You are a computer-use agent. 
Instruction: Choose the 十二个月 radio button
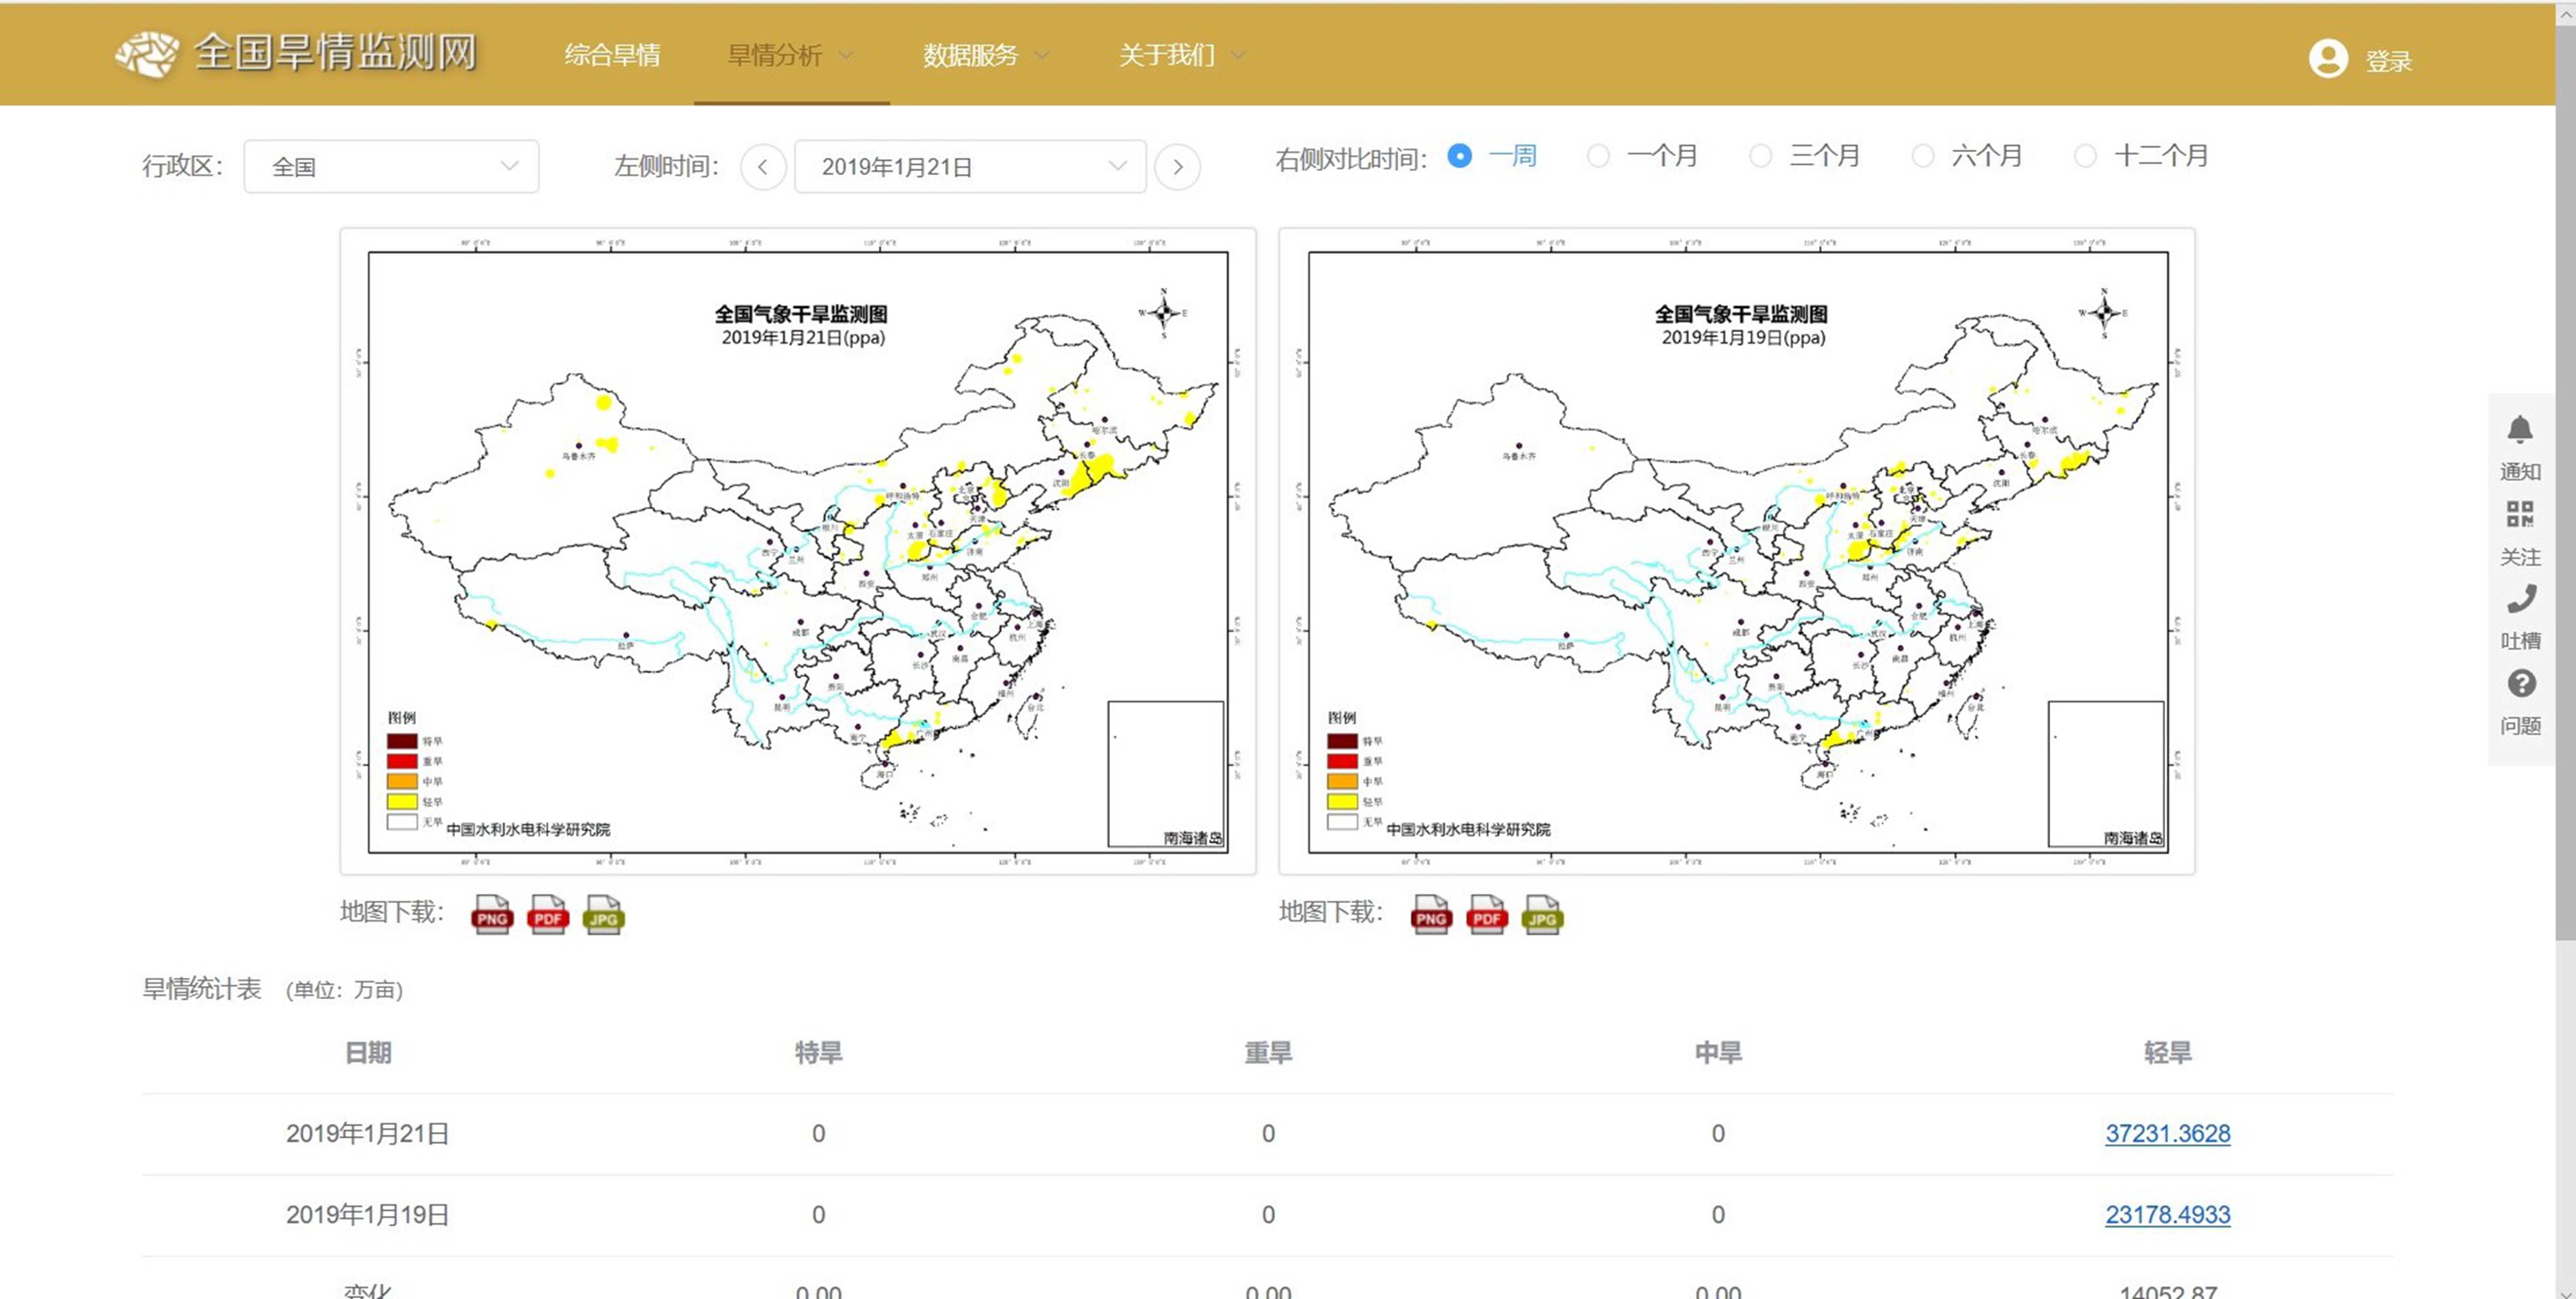coord(2085,156)
